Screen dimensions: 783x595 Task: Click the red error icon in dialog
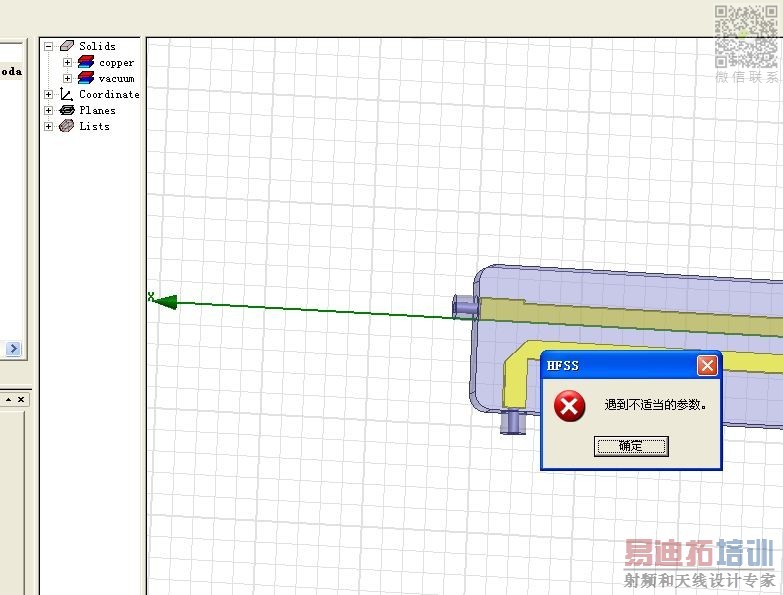tap(569, 406)
